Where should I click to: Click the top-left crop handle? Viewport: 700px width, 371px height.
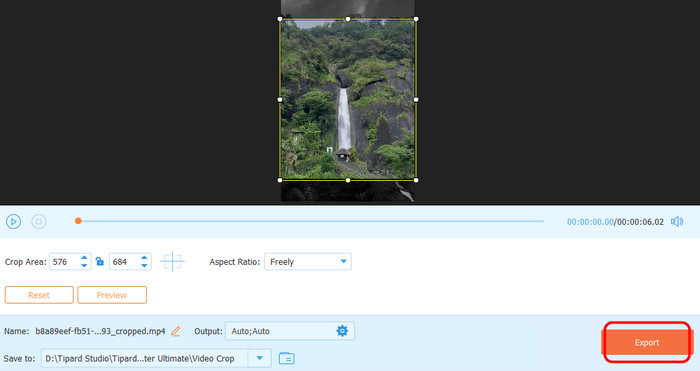280,19
